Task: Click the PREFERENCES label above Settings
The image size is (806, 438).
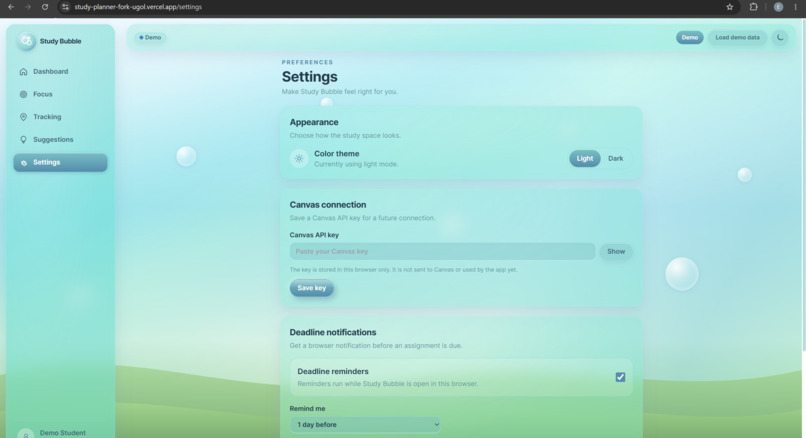Action: [x=307, y=62]
